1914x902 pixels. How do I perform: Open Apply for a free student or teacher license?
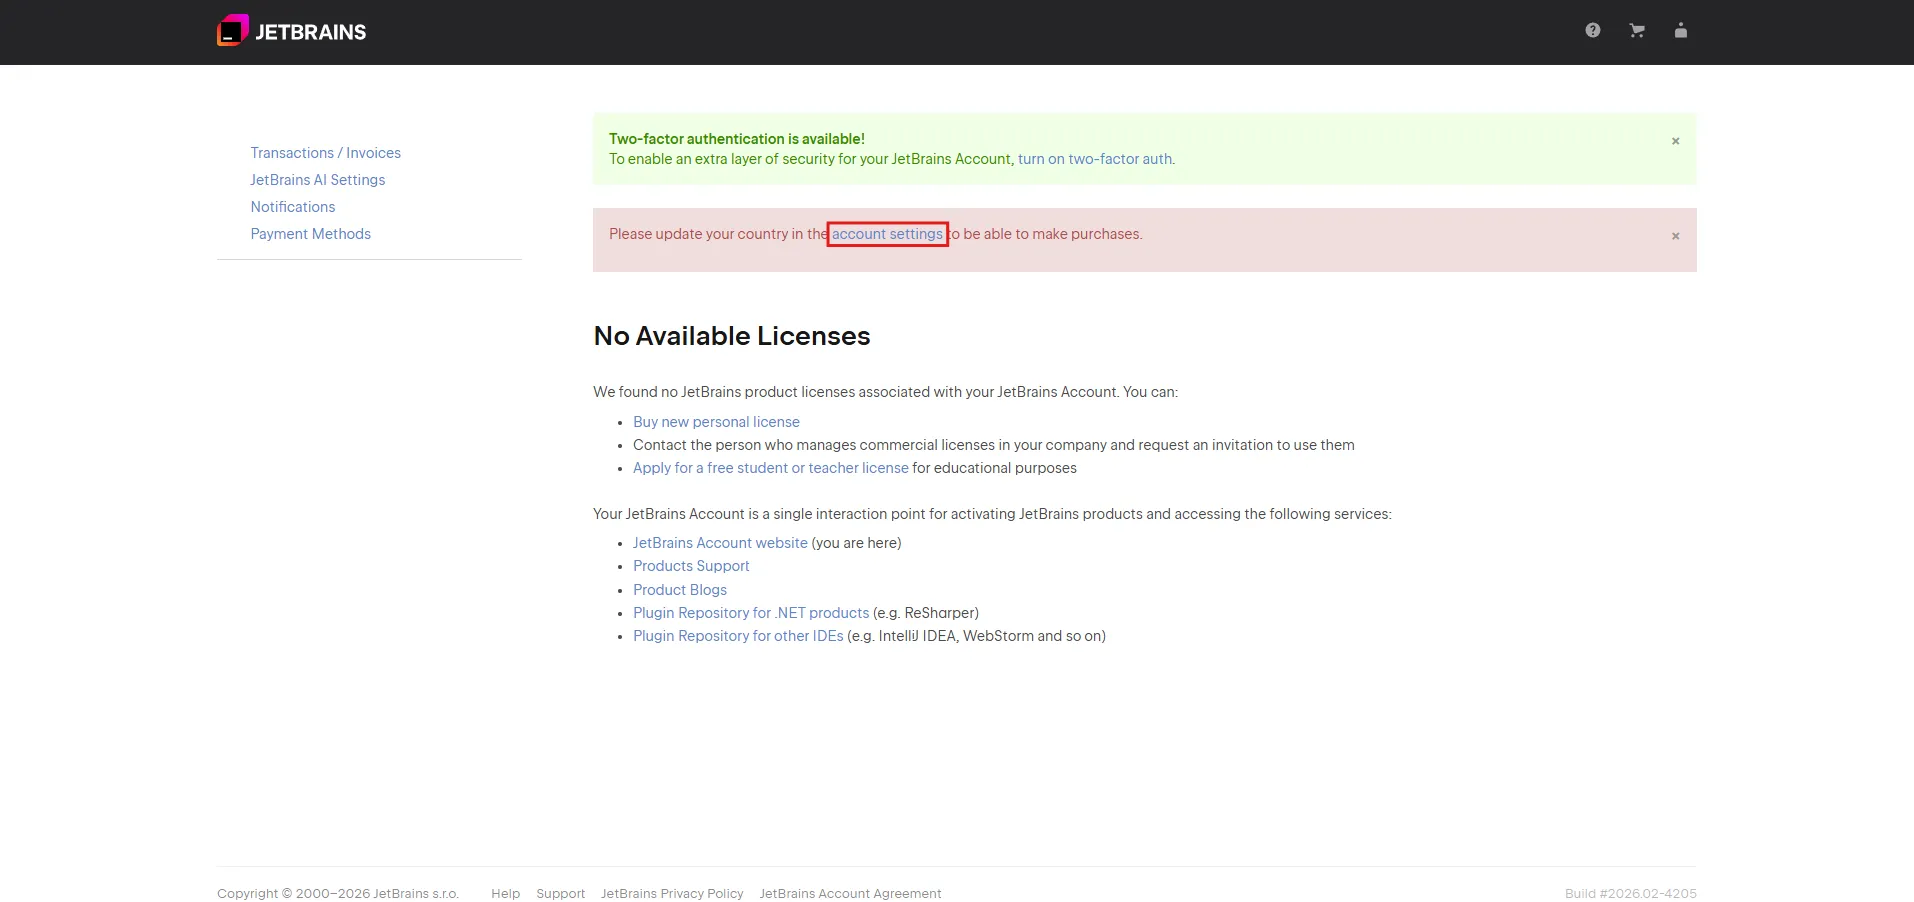coord(771,468)
